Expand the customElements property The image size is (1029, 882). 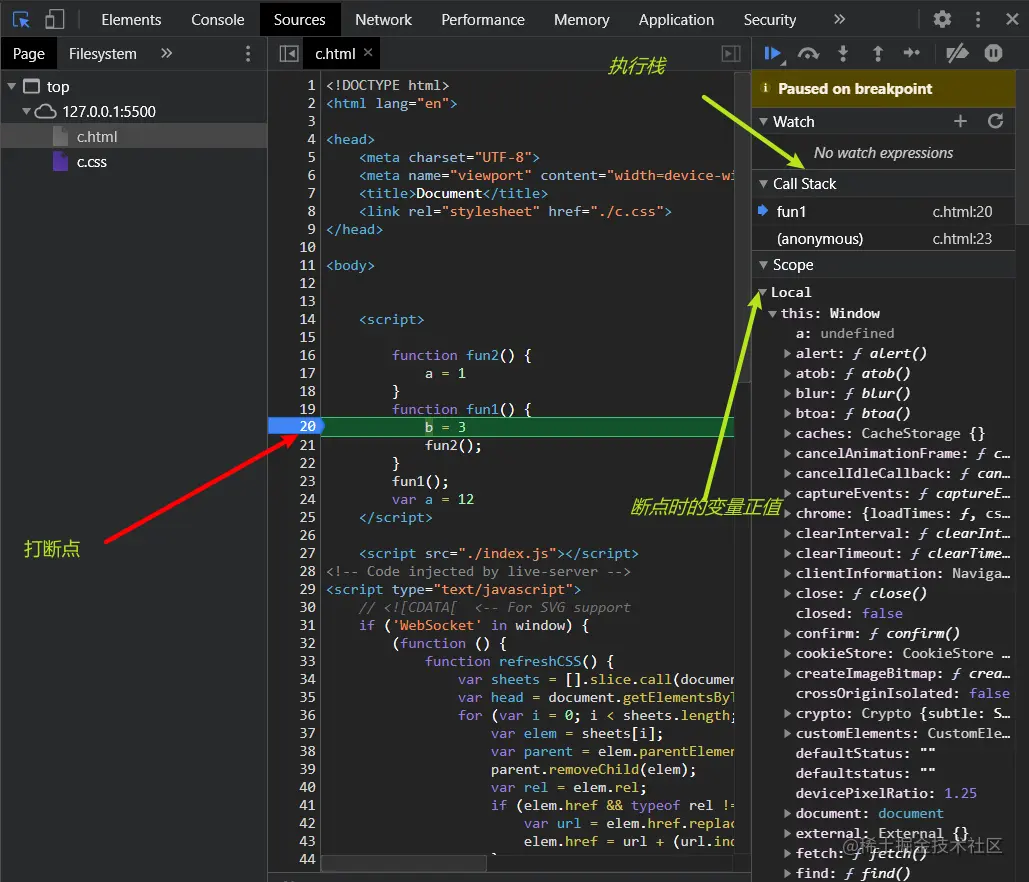click(787, 733)
